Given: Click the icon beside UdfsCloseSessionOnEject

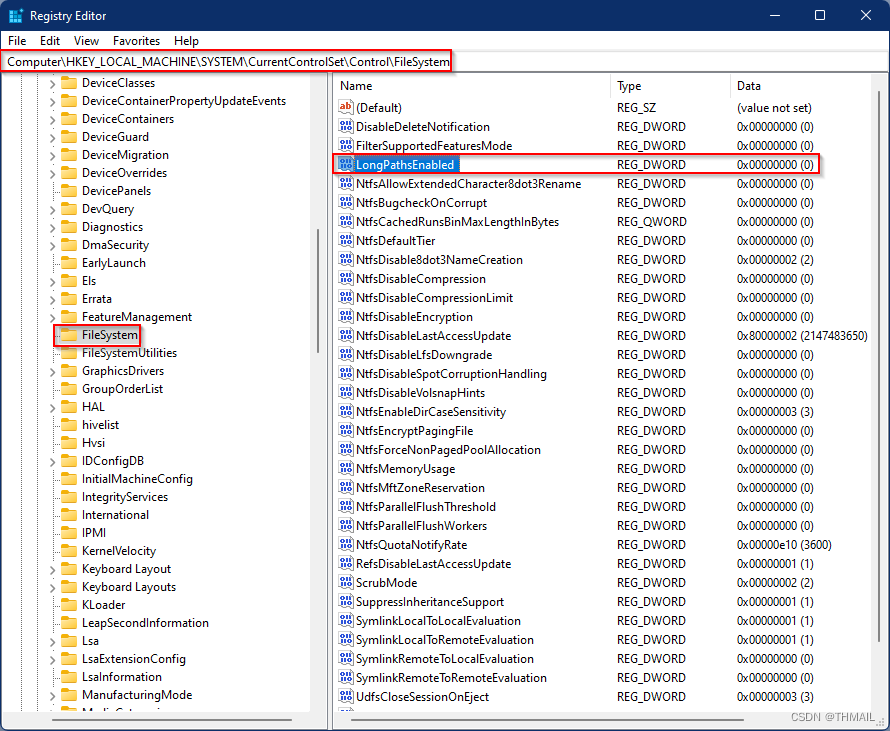Looking at the screenshot, I should click(x=345, y=696).
